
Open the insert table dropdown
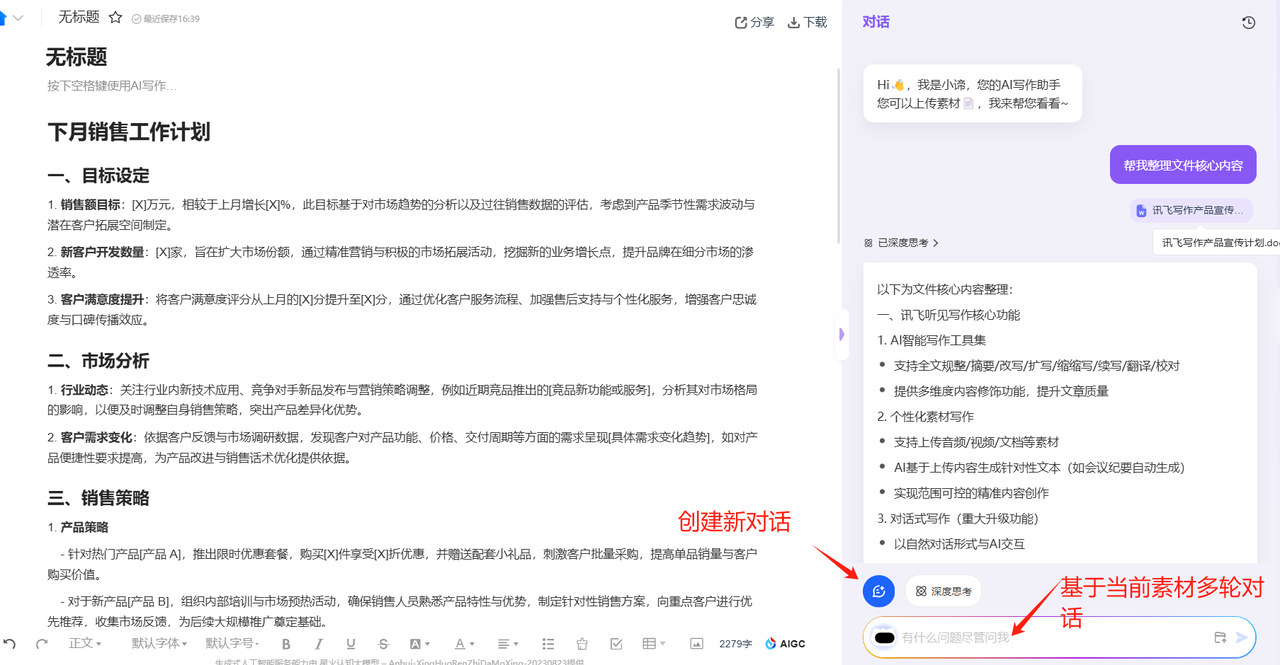tap(654, 644)
